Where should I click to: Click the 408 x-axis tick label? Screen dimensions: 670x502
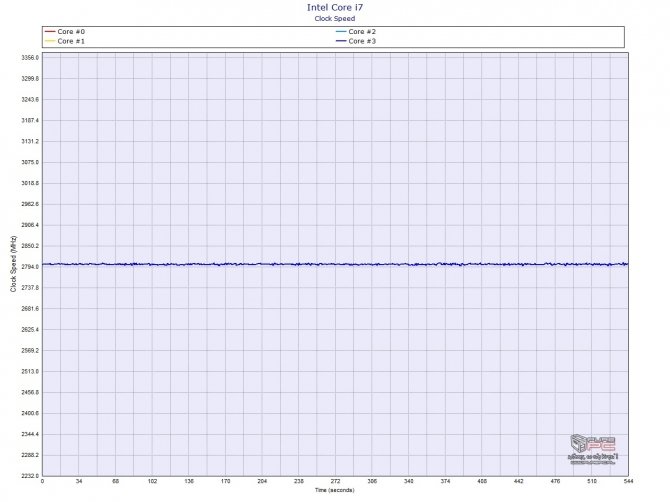click(482, 481)
